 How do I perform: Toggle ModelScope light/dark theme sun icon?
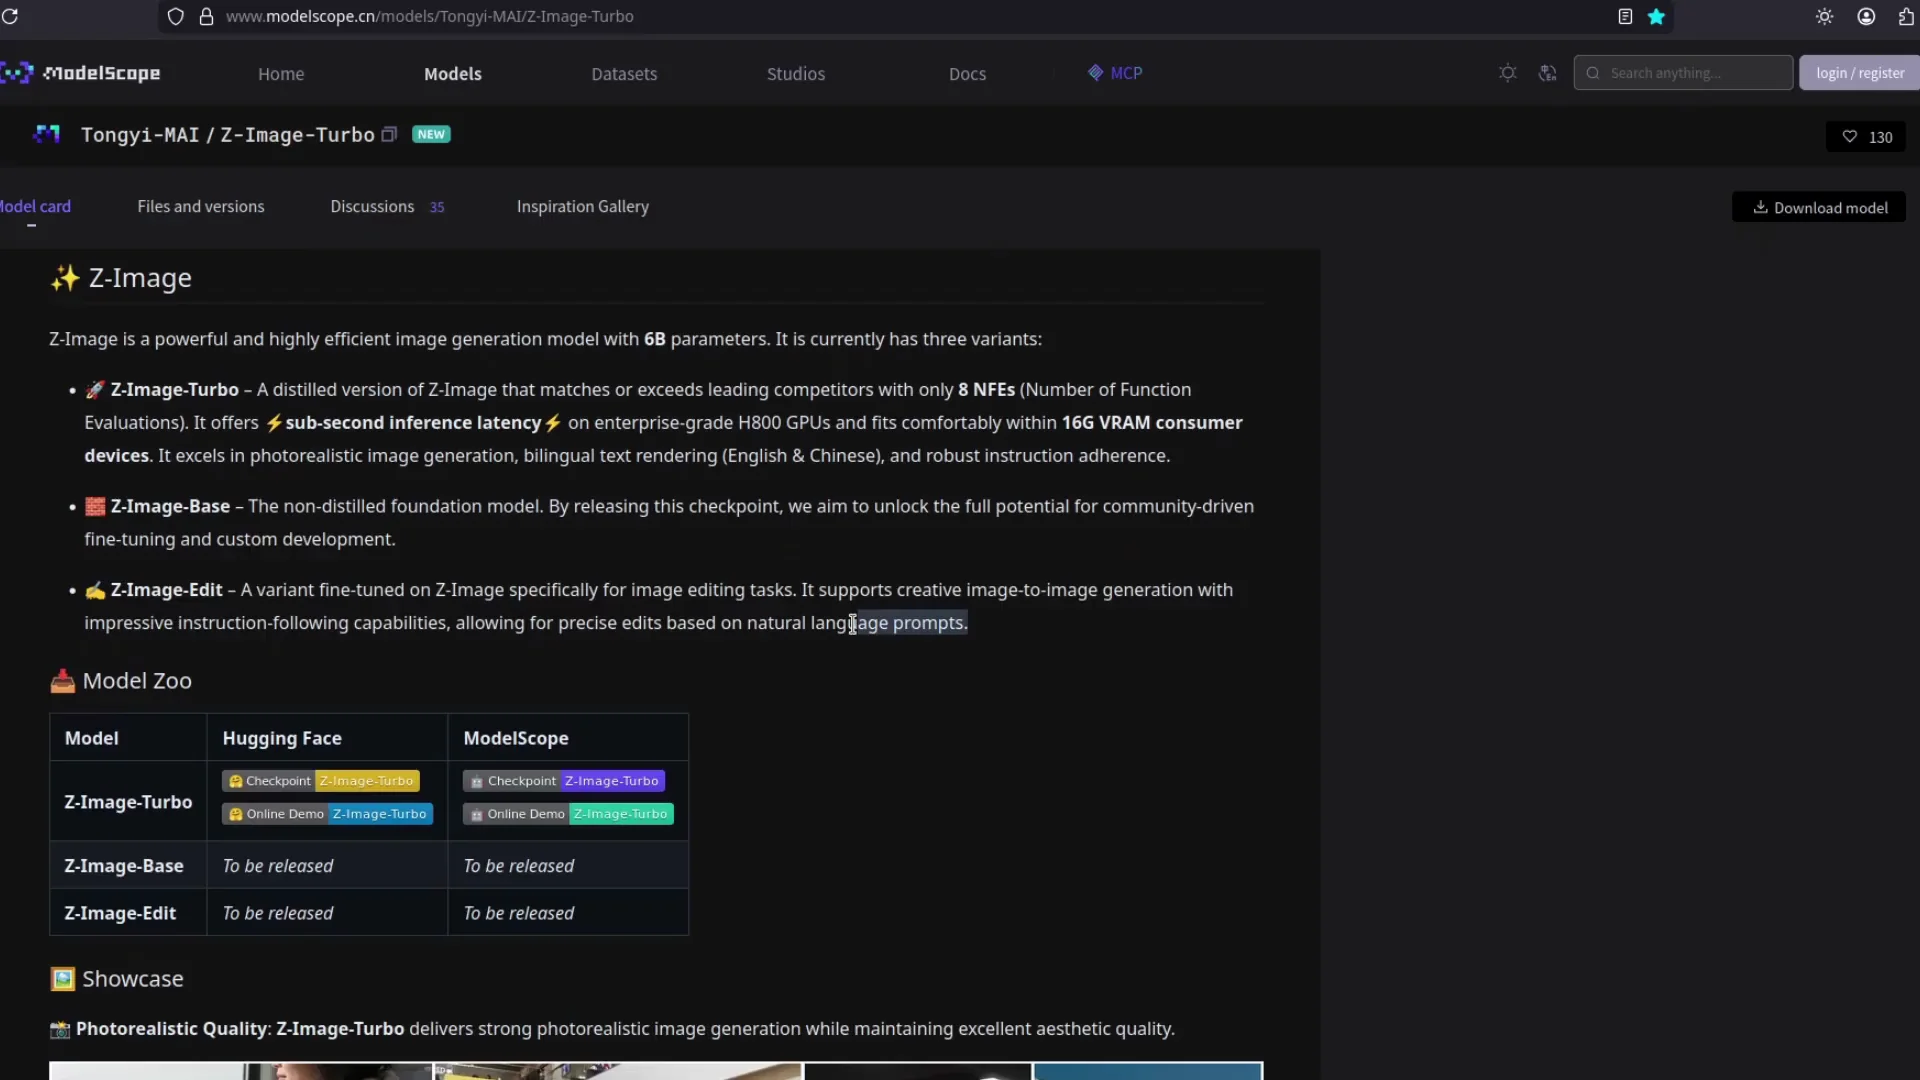[1507, 73]
